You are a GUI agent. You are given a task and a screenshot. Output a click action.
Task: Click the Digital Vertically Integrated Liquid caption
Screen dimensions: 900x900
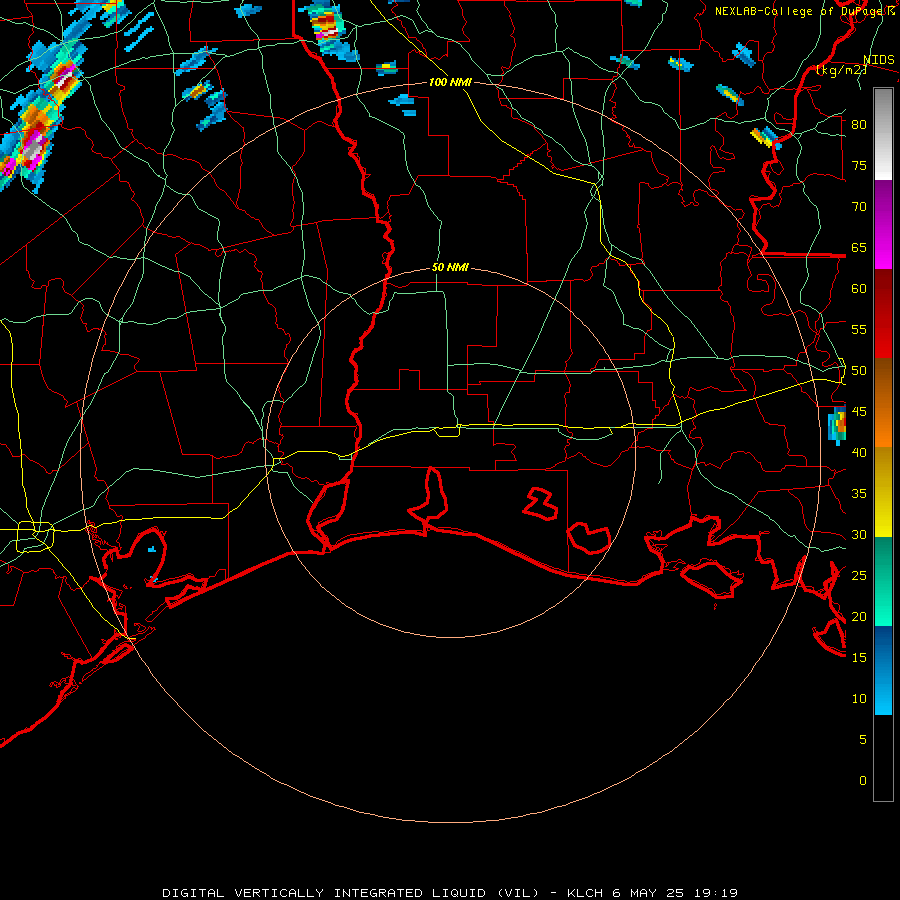pos(449,893)
